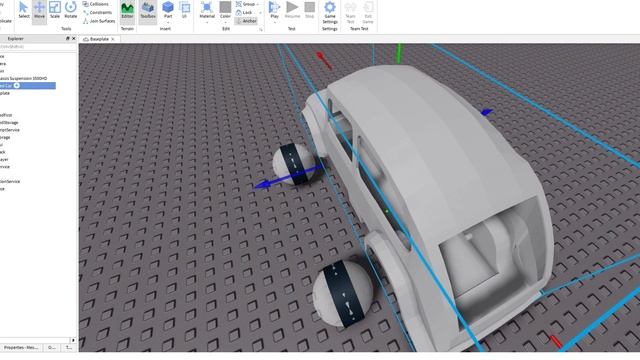Select the Suspension 3500HD item in Explorer
Screen dimensions: 640x360
pos(24,78)
